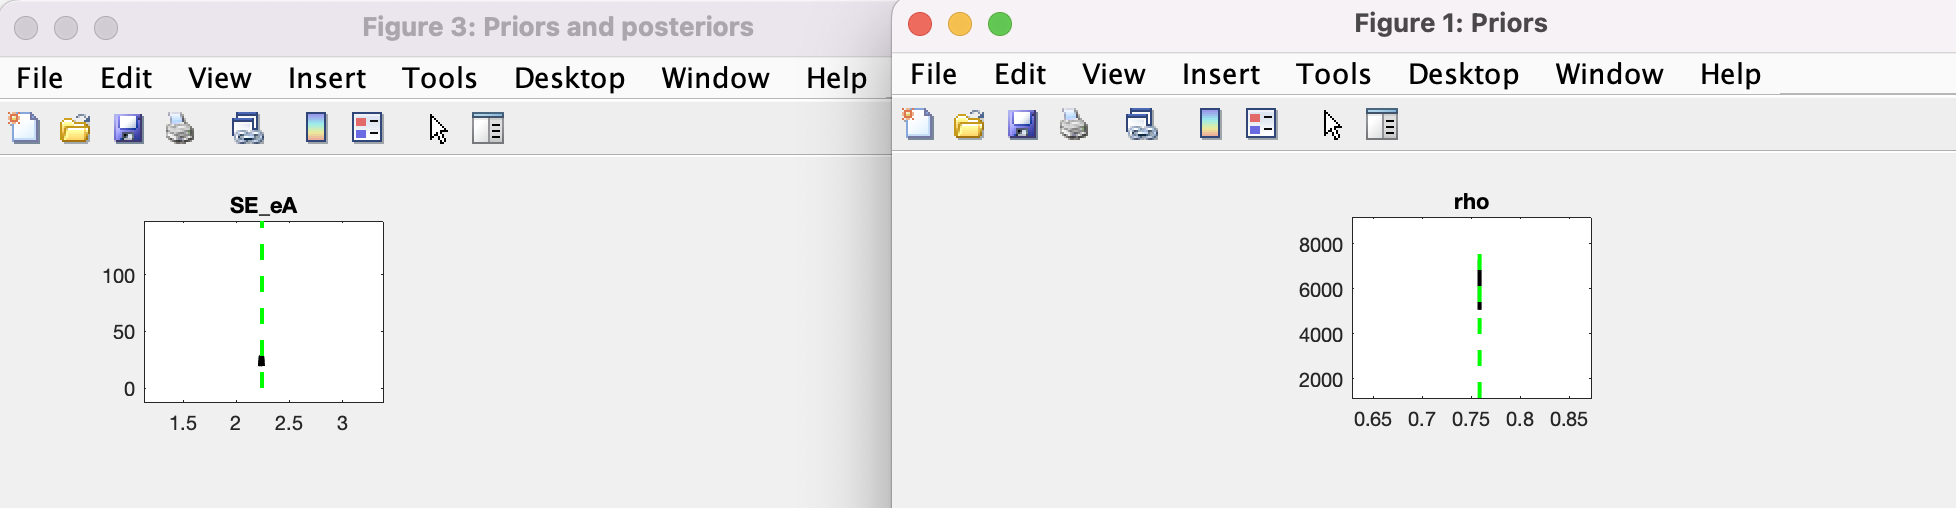Click Open File icon in Figure 3 toolbar

tap(75, 128)
